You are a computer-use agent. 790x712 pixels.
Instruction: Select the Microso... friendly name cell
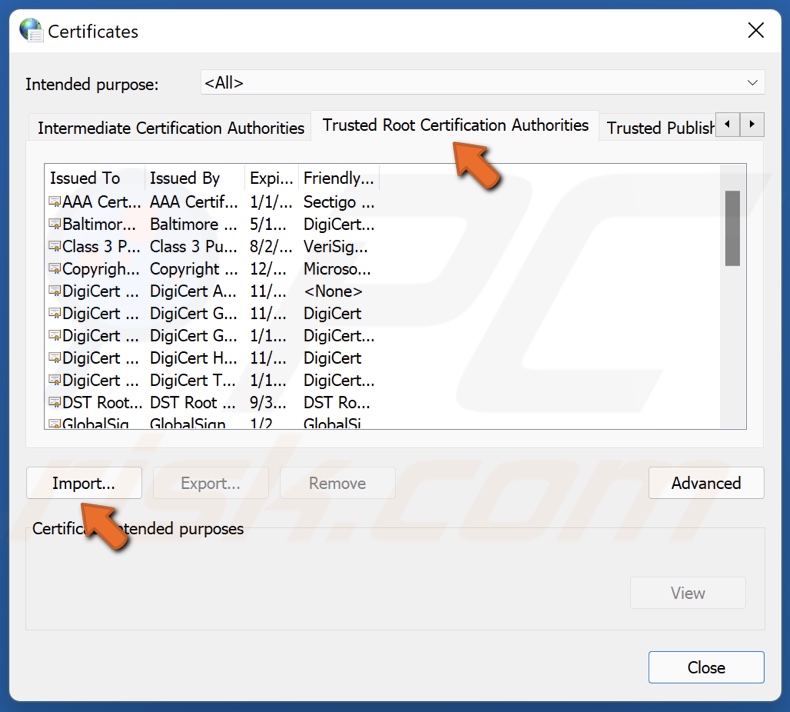[337, 269]
